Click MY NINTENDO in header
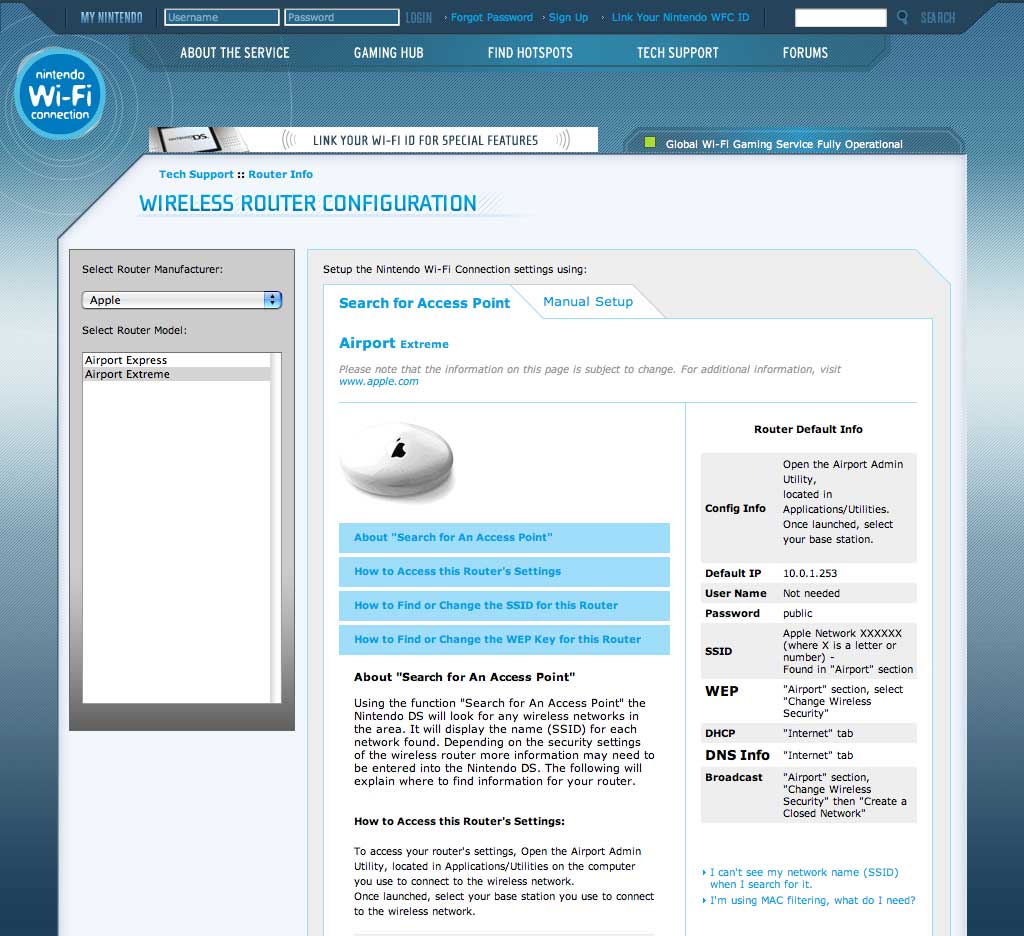 pos(112,18)
